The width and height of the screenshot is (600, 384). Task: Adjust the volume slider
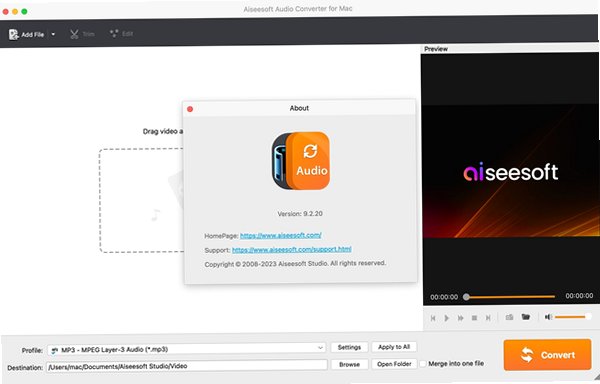(x=573, y=317)
